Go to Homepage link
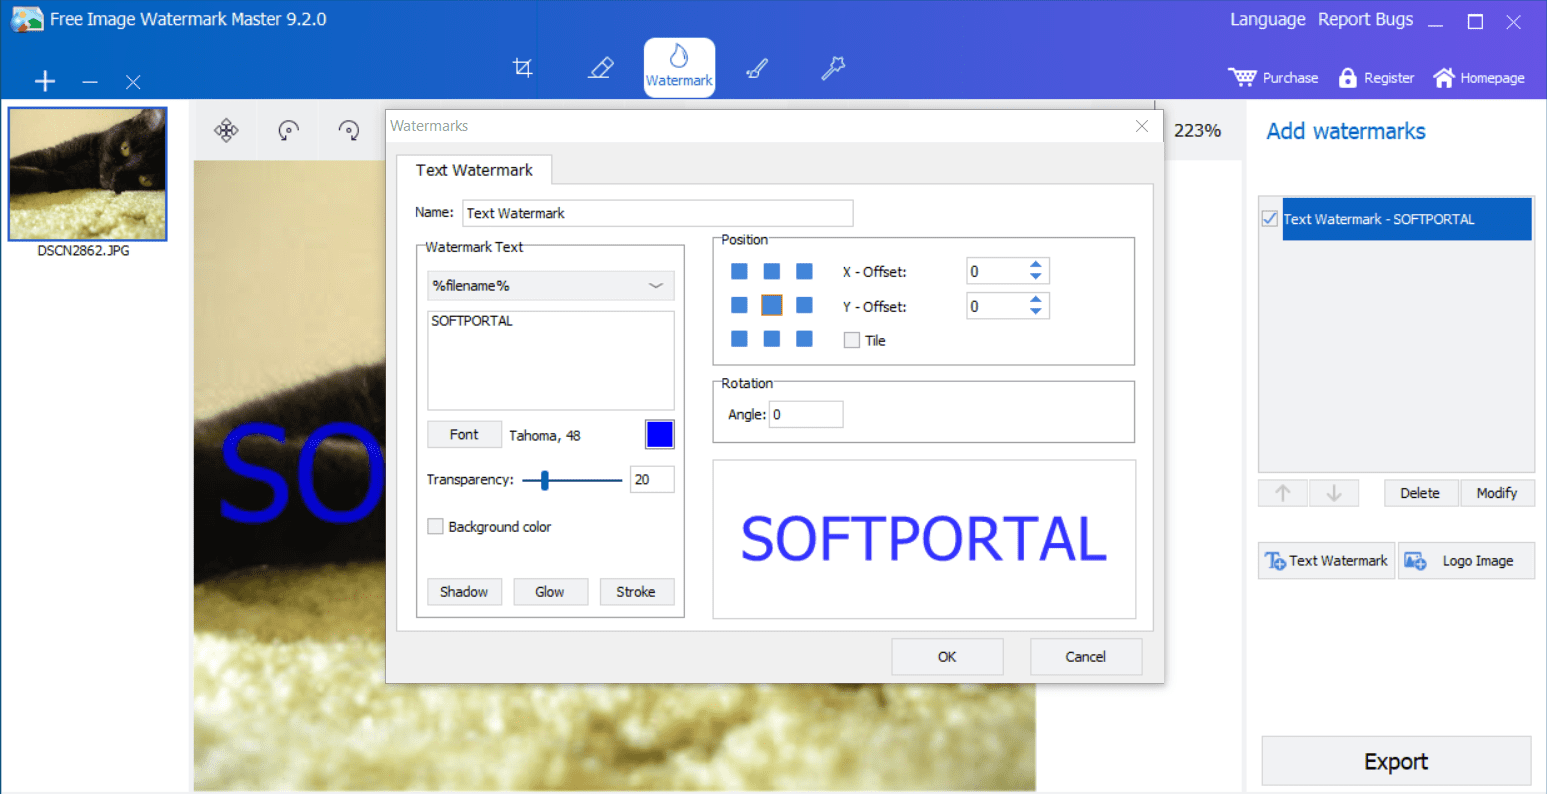Viewport: 1547px width, 794px height. [x=1479, y=78]
